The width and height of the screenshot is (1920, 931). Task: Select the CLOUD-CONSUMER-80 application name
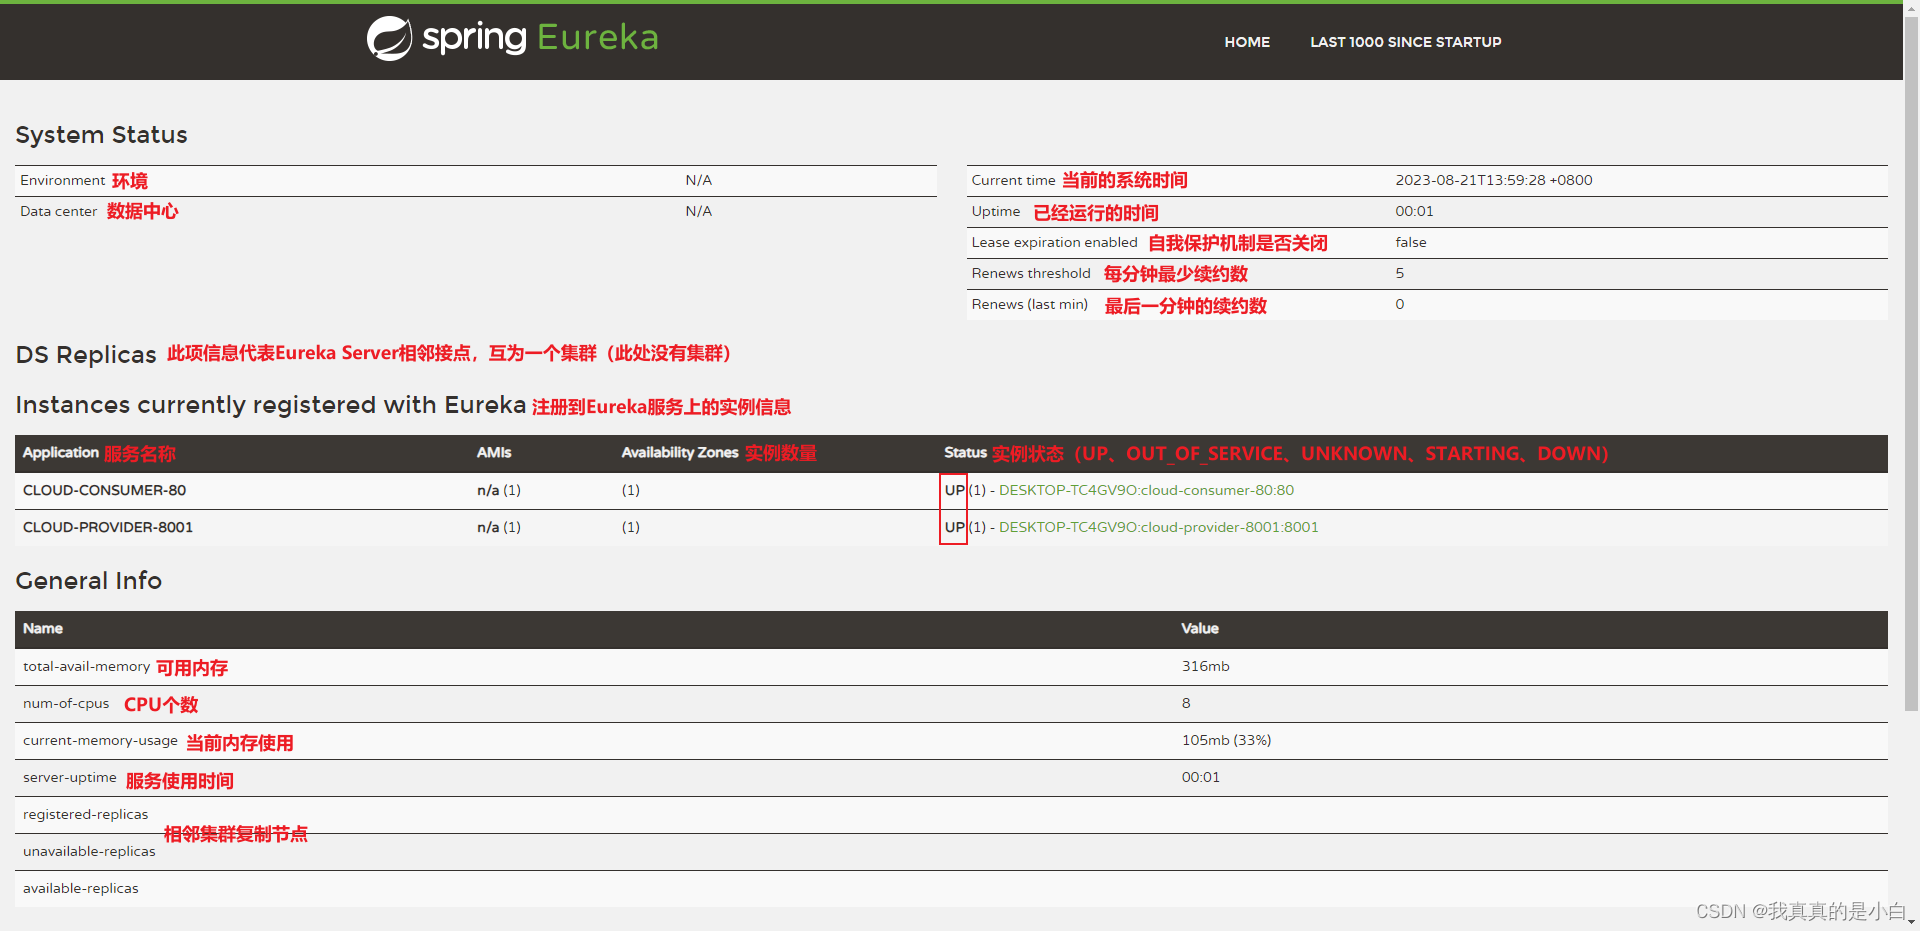click(x=104, y=490)
